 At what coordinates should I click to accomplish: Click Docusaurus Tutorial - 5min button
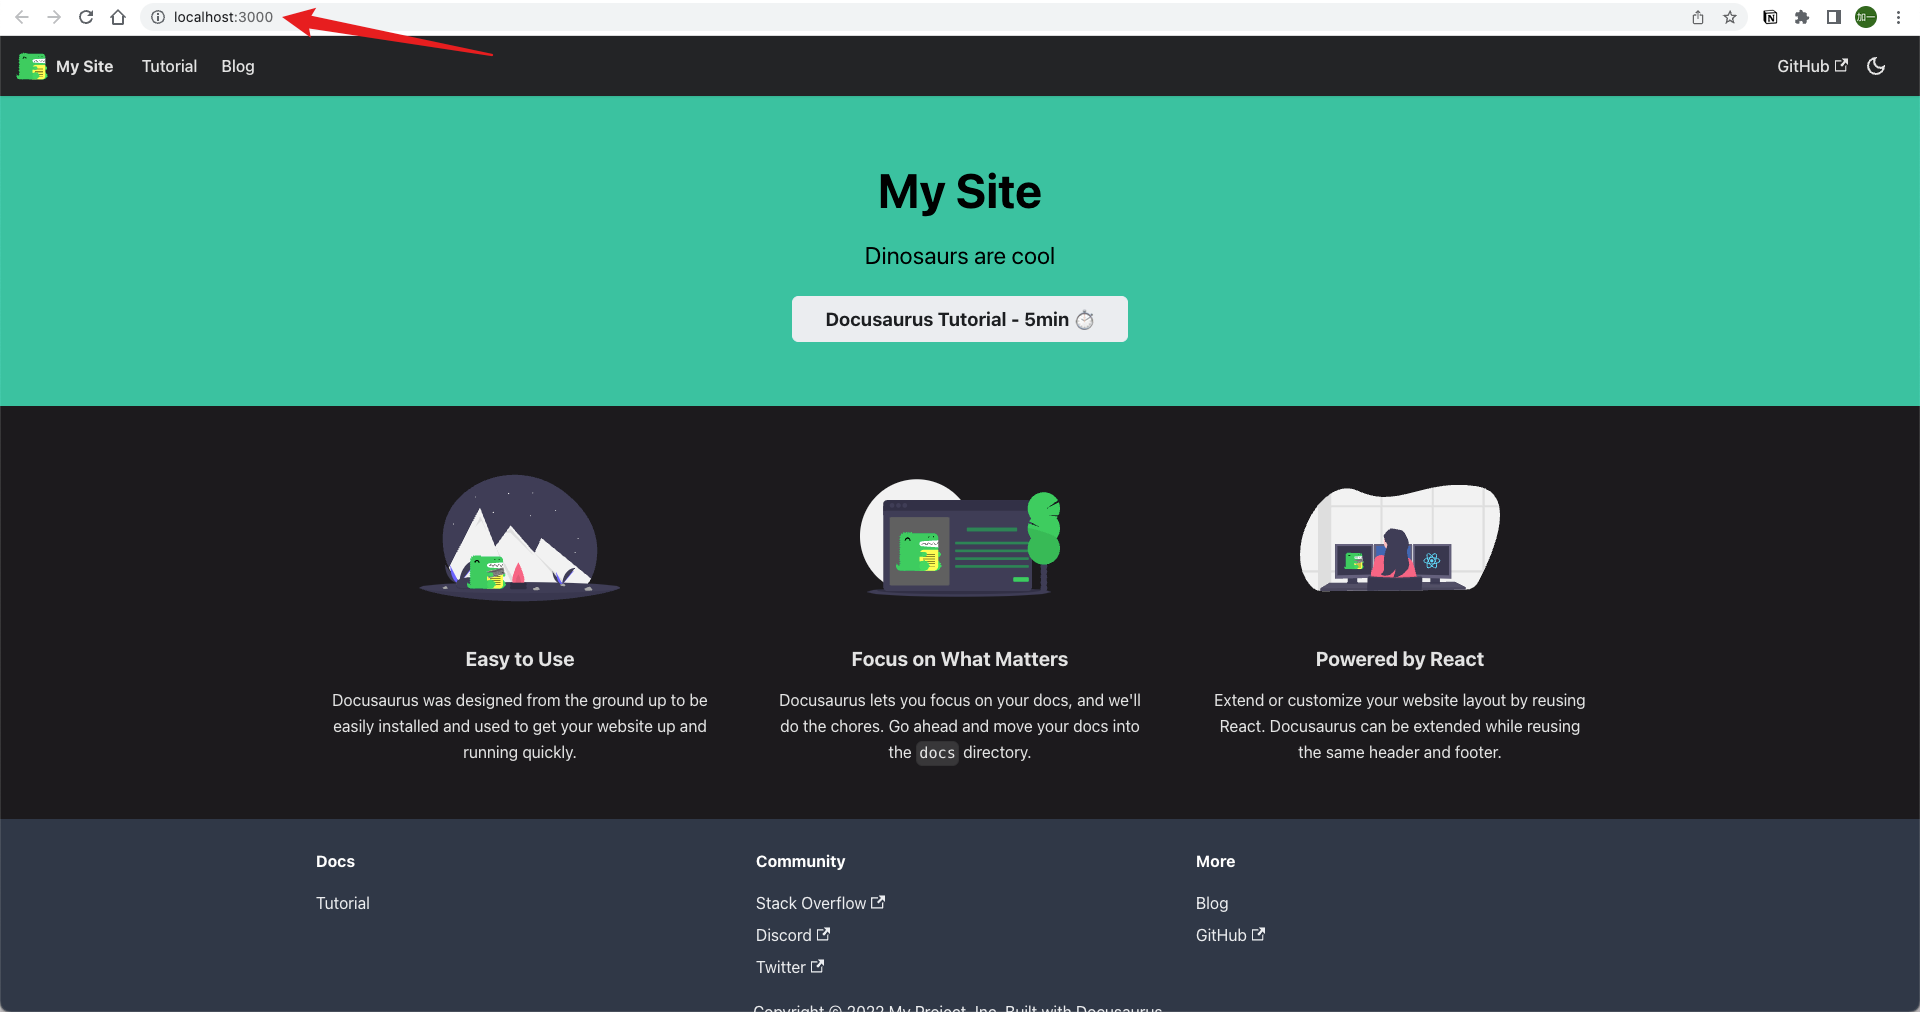(x=960, y=319)
